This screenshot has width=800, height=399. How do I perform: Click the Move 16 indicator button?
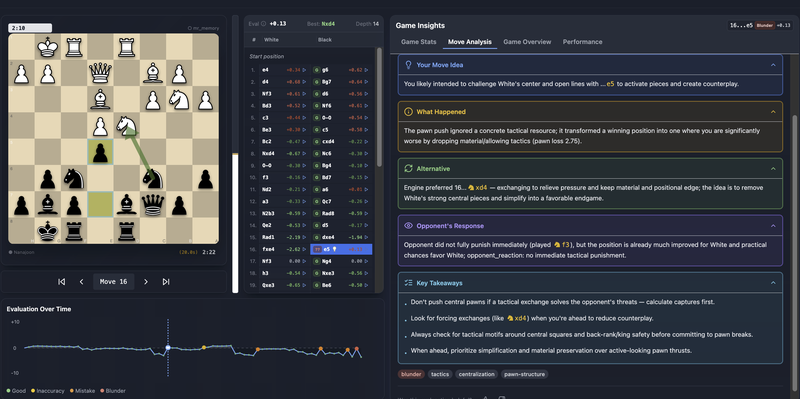coord(114,282)
